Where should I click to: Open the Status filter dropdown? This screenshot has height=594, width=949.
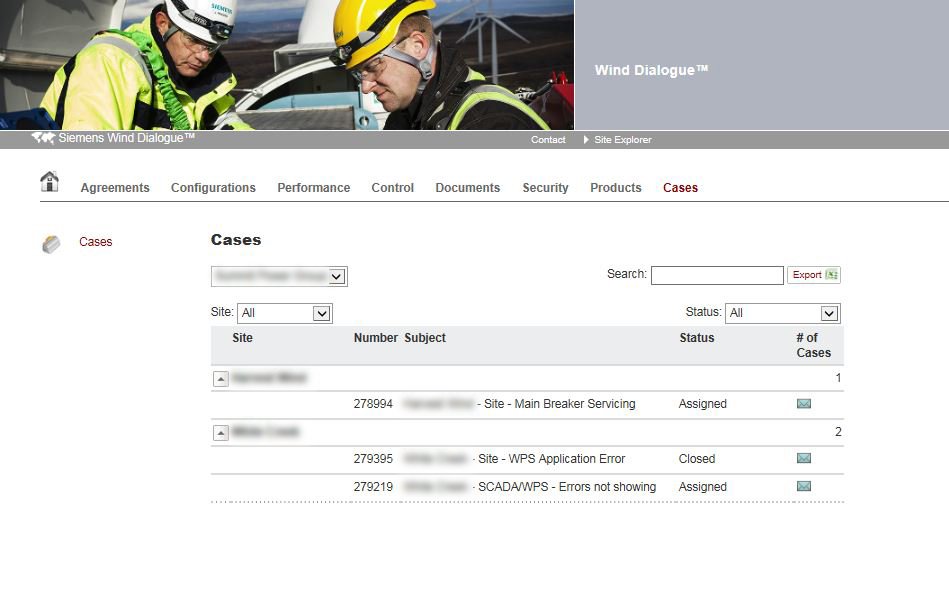(x=783, y=313)
